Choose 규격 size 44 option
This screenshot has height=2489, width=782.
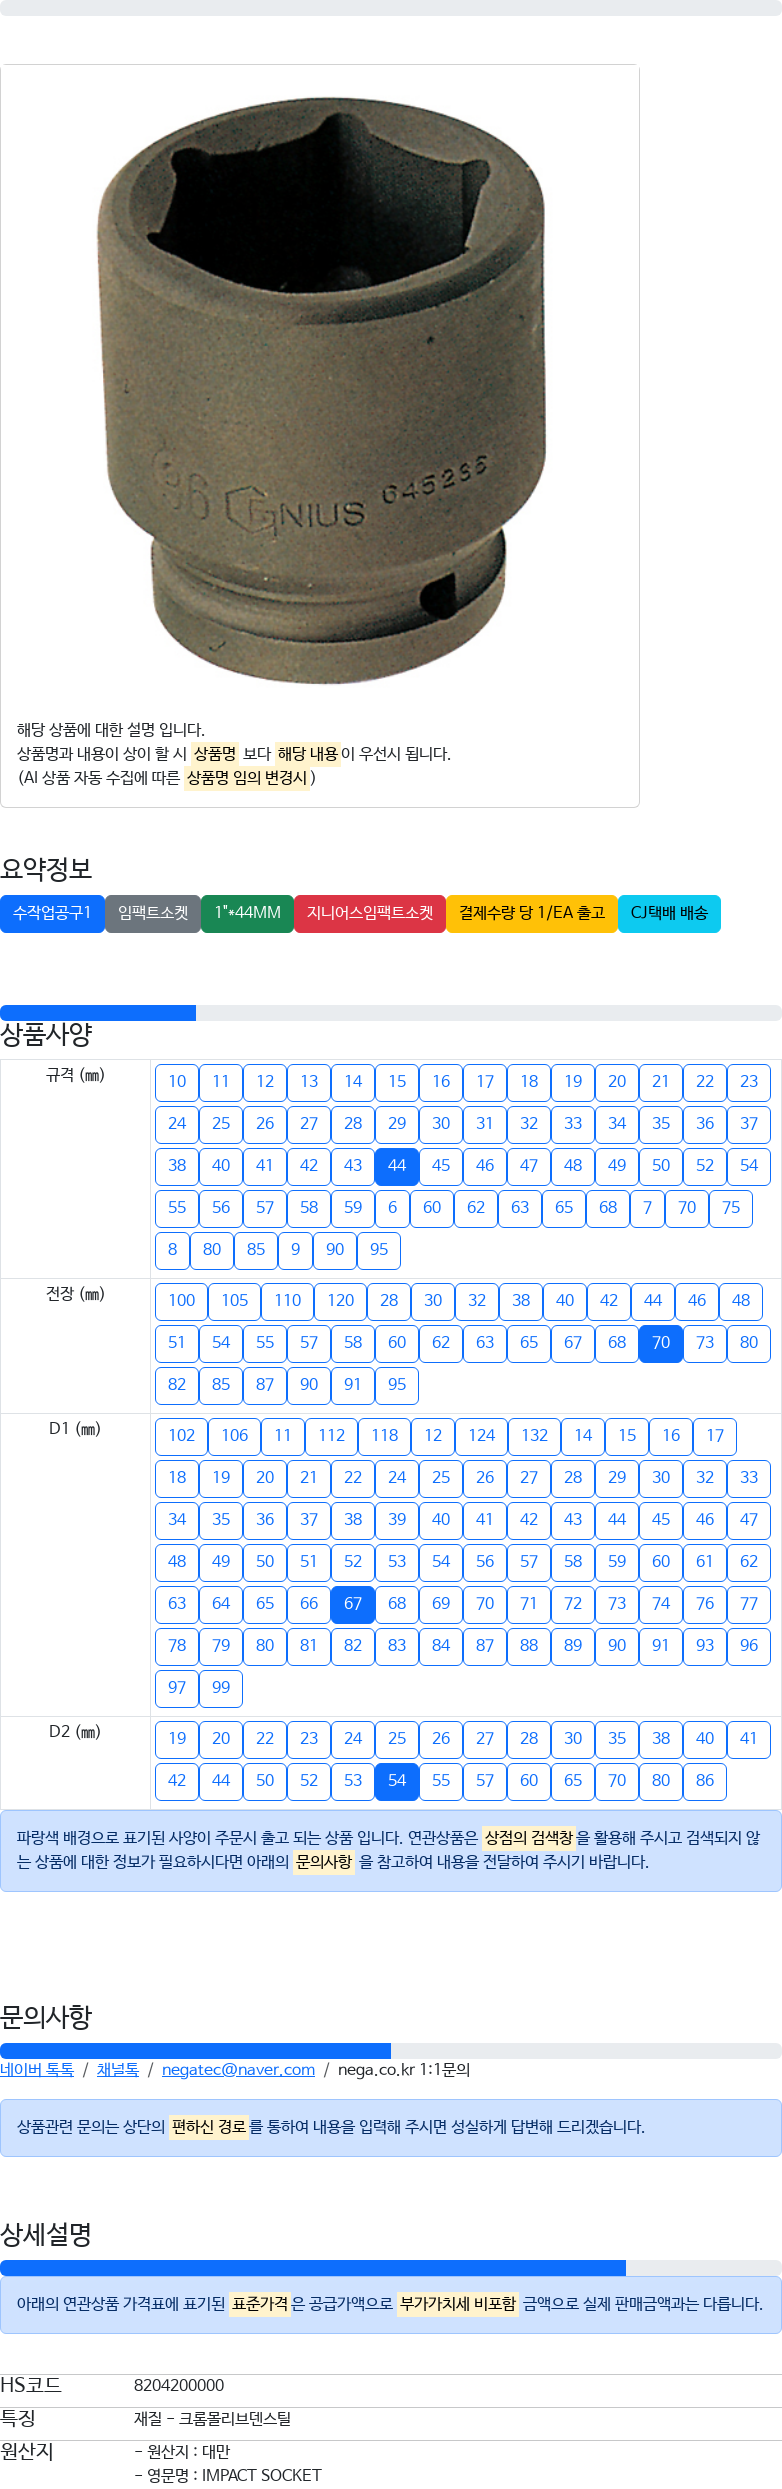tap(397, 1166)
